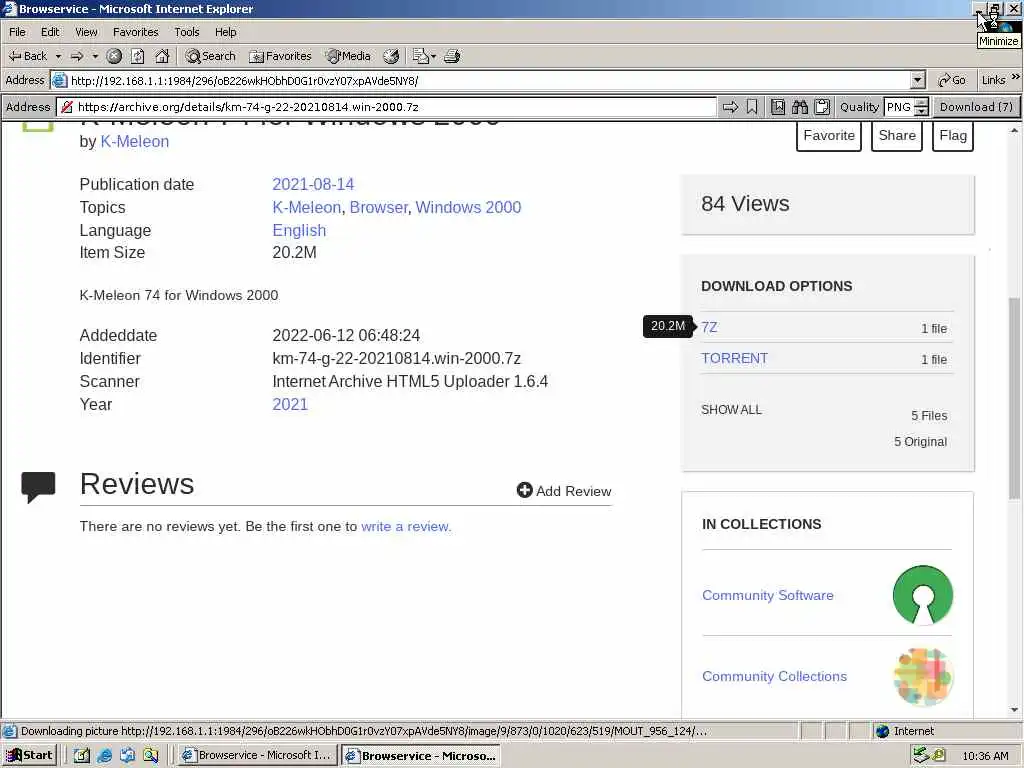
Task: Click the Browservice clipboard icon
Action: [822, 106]
